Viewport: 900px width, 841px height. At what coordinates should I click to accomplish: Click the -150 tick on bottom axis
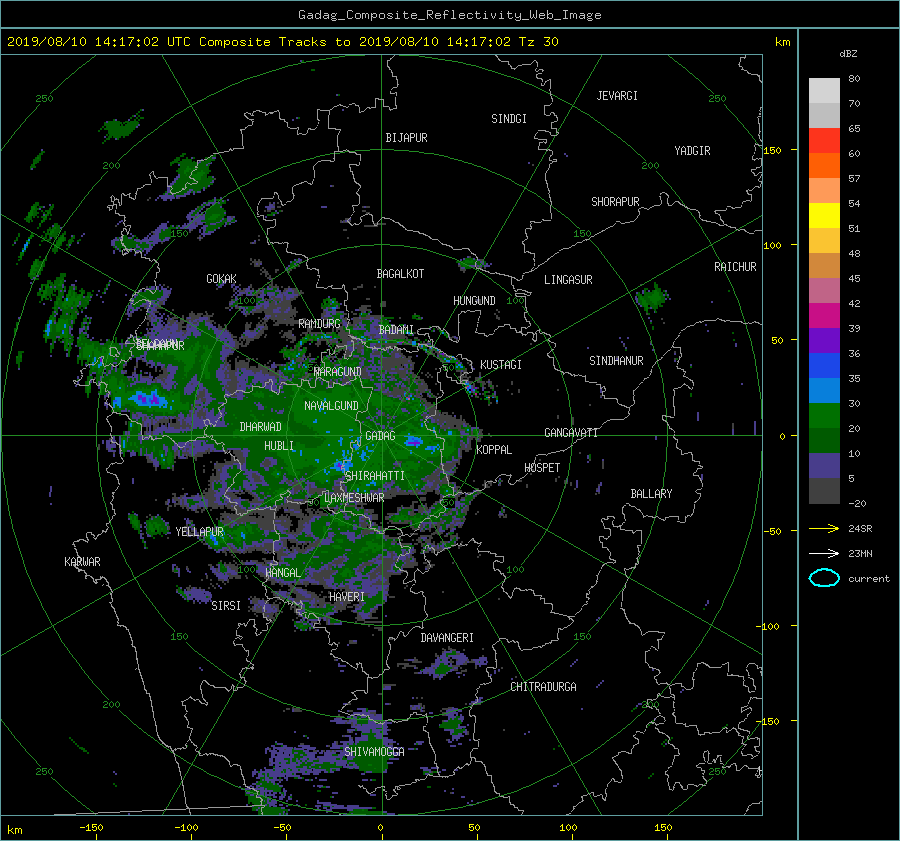click(x=91, y=828)
